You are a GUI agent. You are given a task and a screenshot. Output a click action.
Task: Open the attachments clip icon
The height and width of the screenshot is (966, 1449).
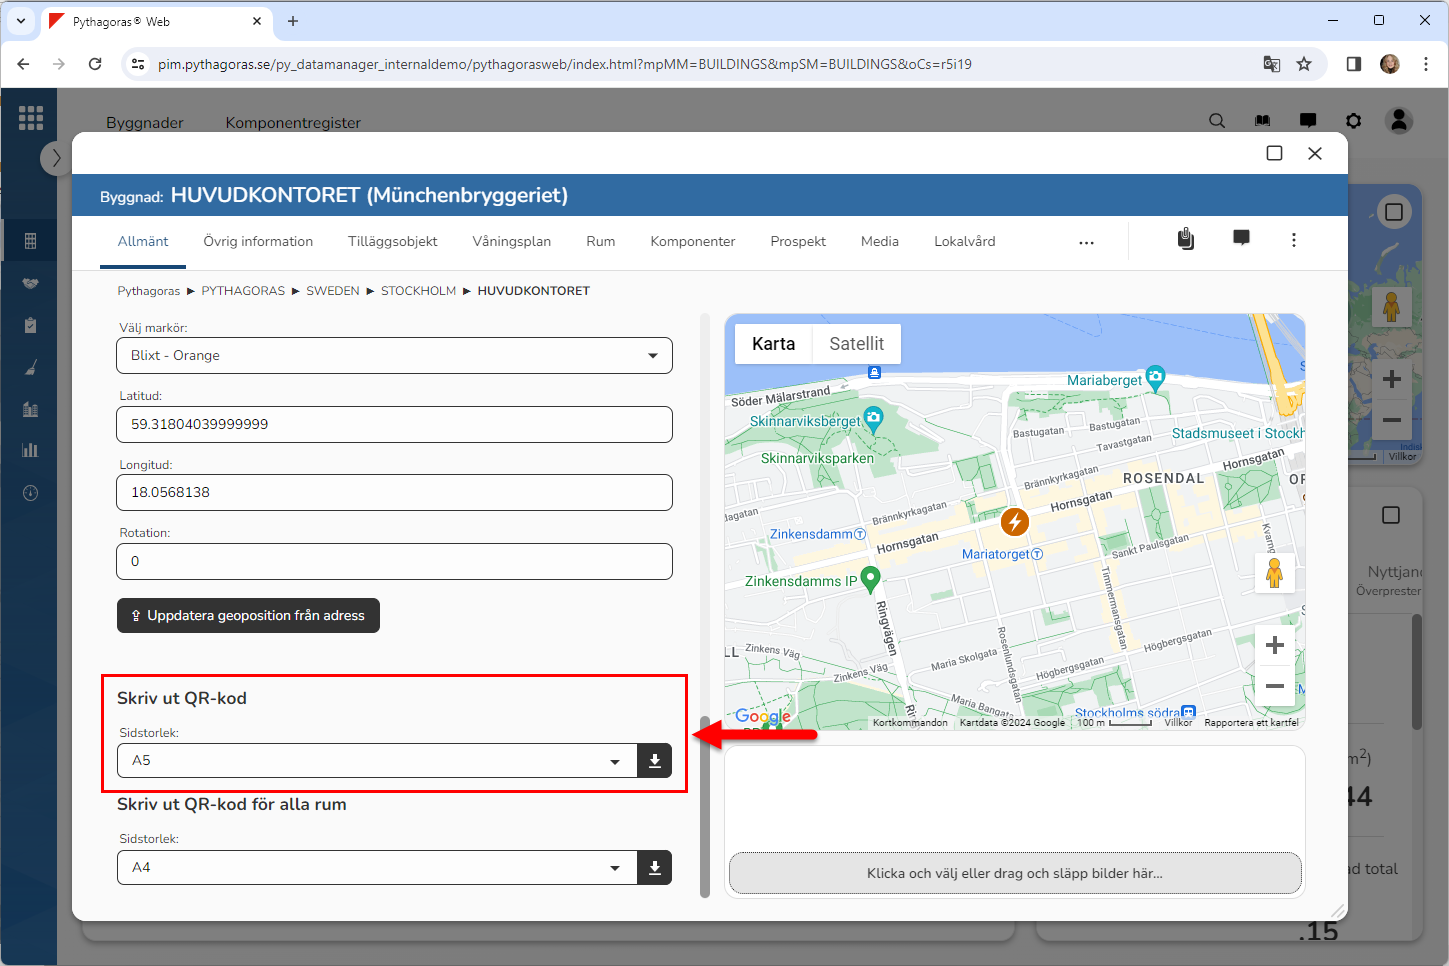click(x=1185, y=239)
